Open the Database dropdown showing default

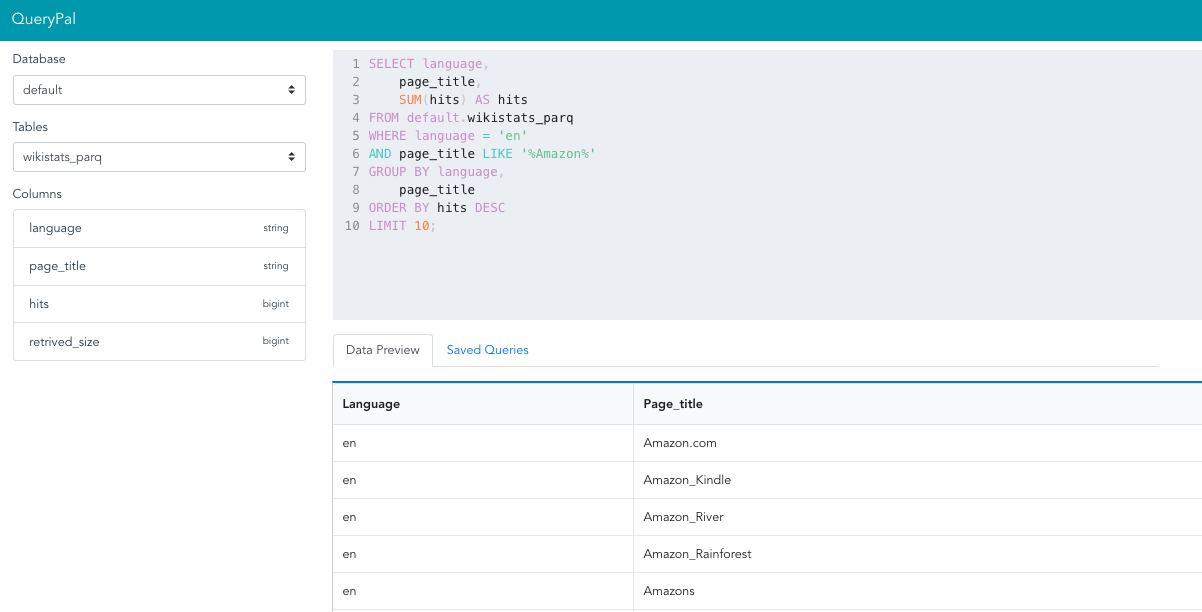point(159,90)
